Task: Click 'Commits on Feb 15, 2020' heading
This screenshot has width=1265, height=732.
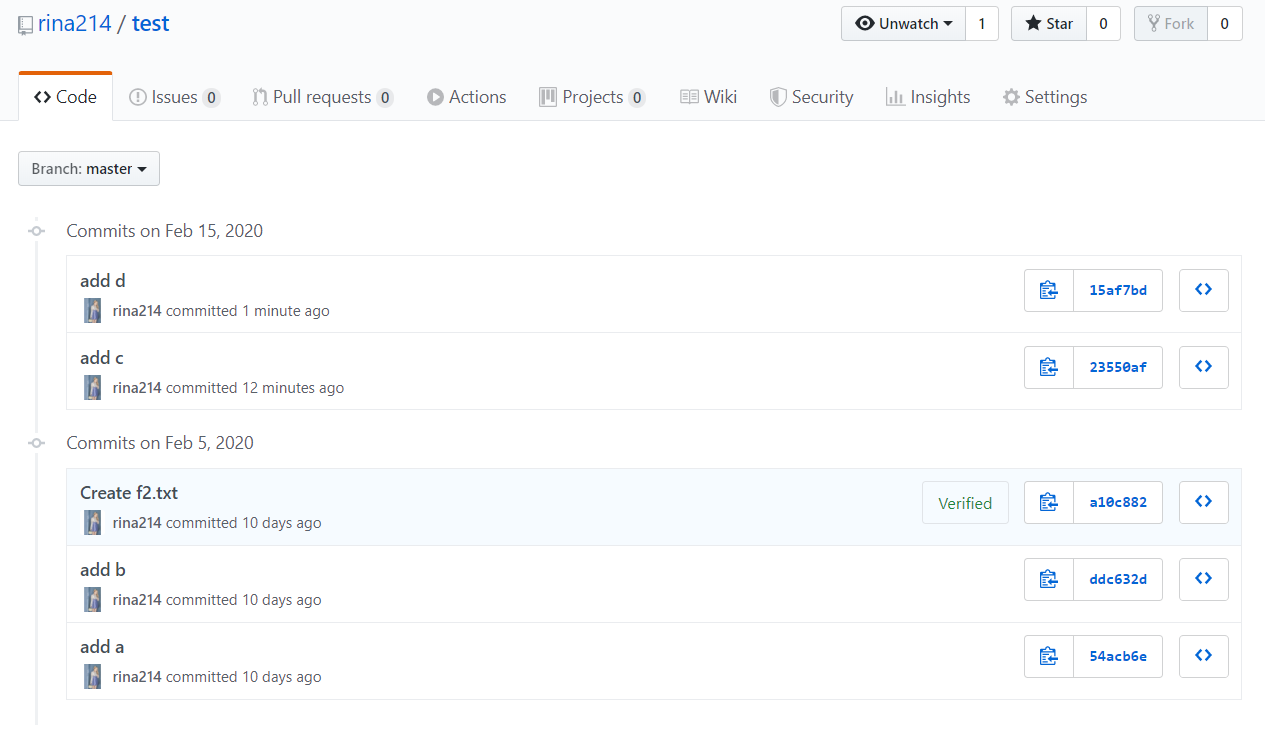Action: click(x=165, y=231)
